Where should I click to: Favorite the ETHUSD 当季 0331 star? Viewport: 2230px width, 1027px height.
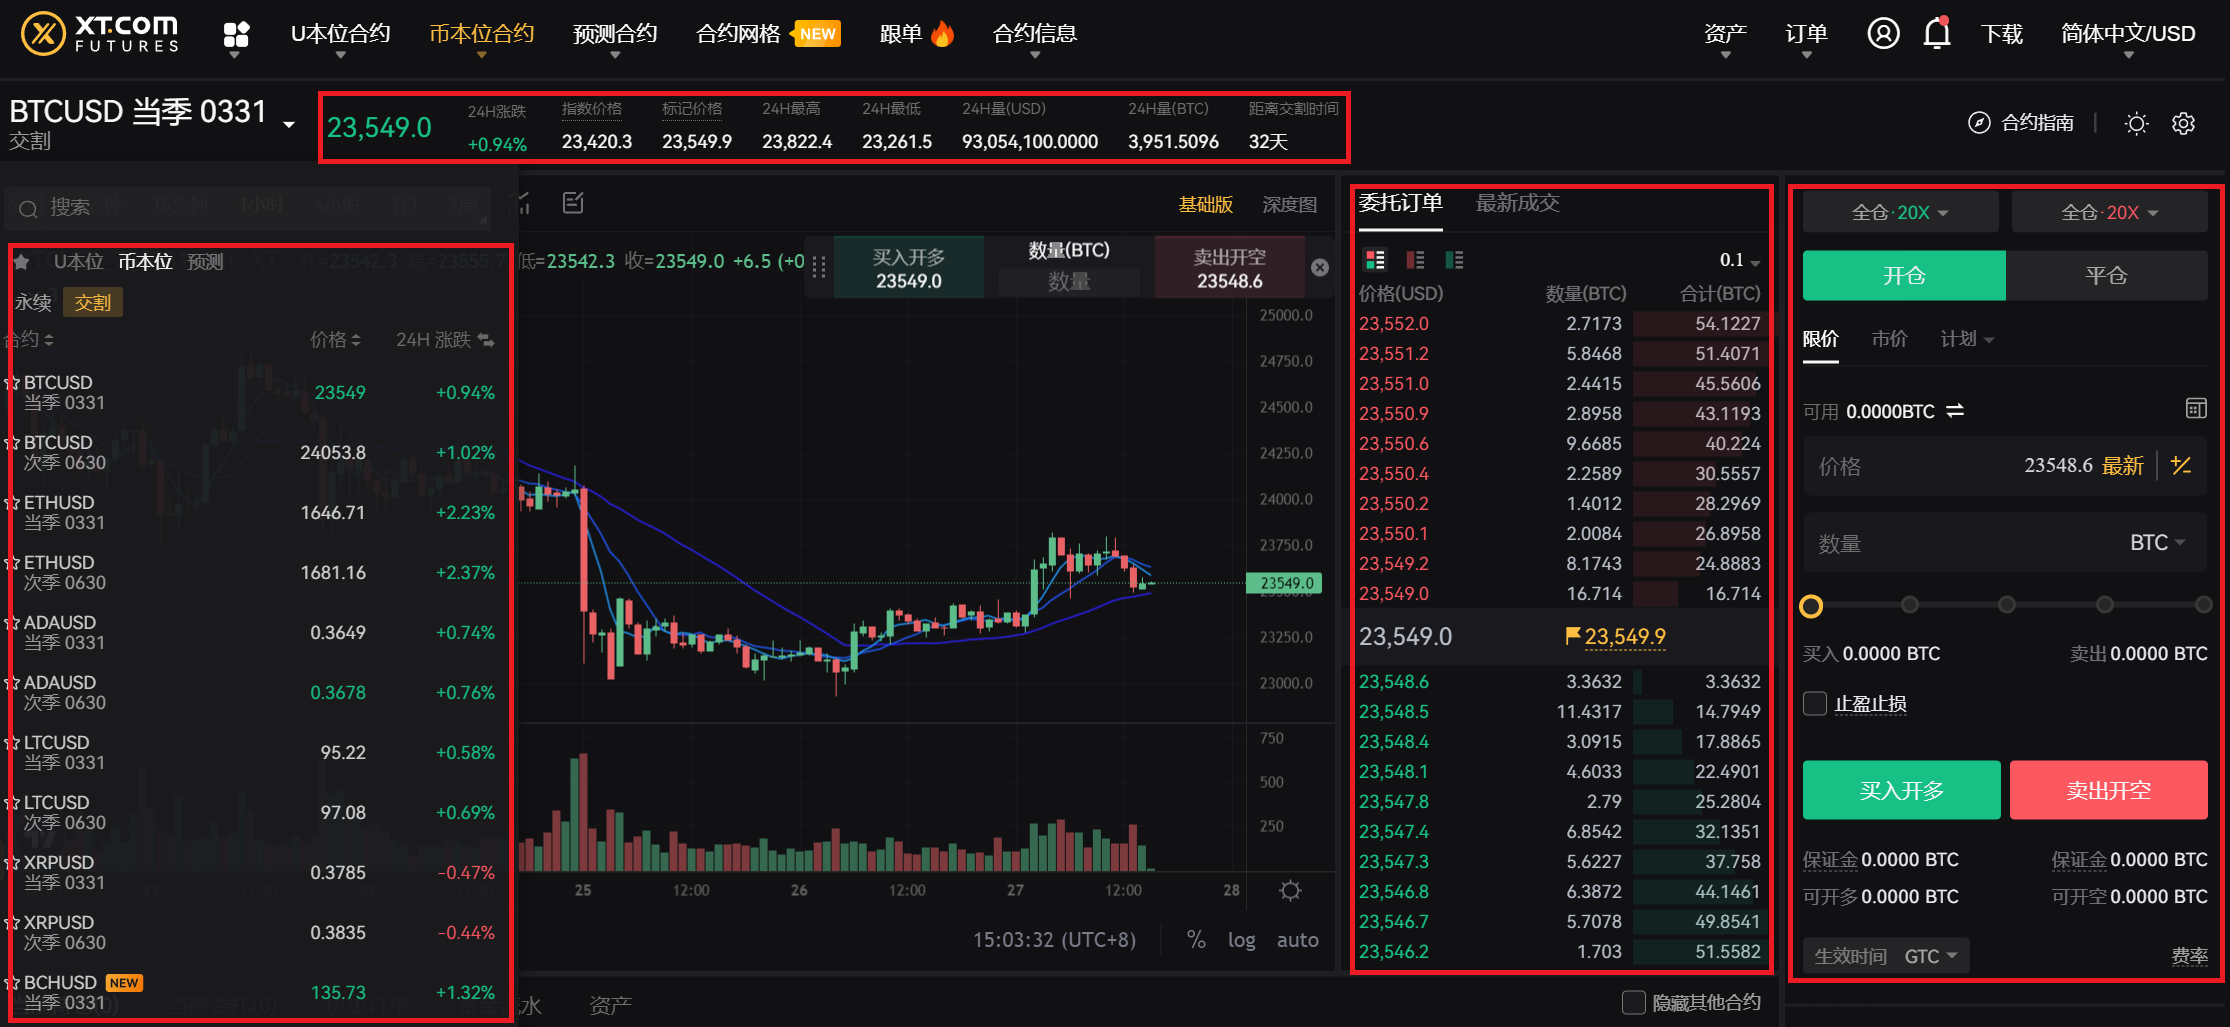(13, 503)
